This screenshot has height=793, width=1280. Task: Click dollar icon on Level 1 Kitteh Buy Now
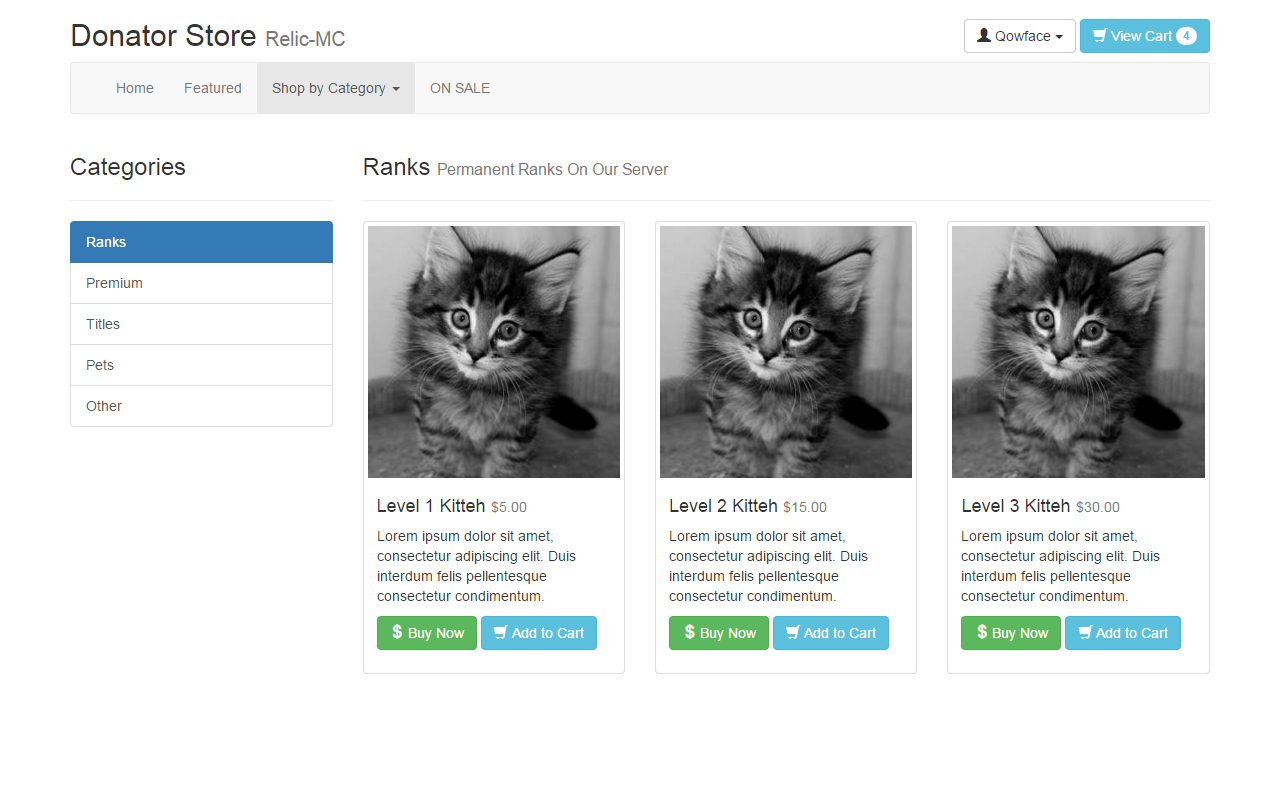pos(397,632)
